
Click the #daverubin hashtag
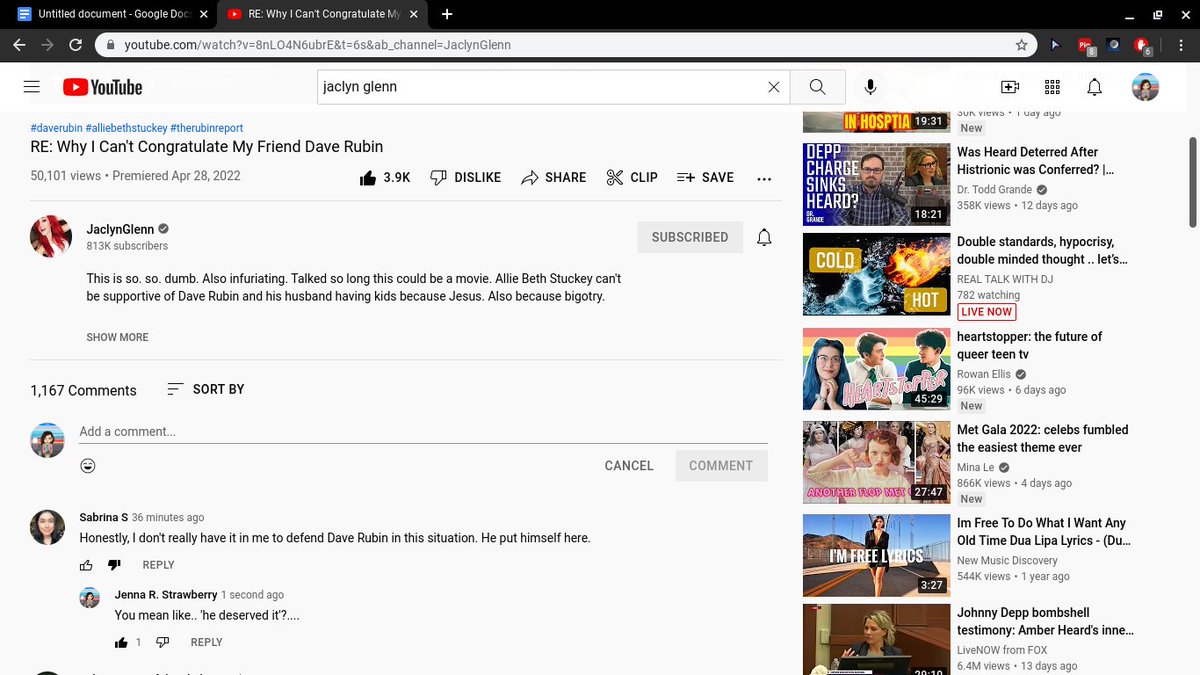coord(56,128)
